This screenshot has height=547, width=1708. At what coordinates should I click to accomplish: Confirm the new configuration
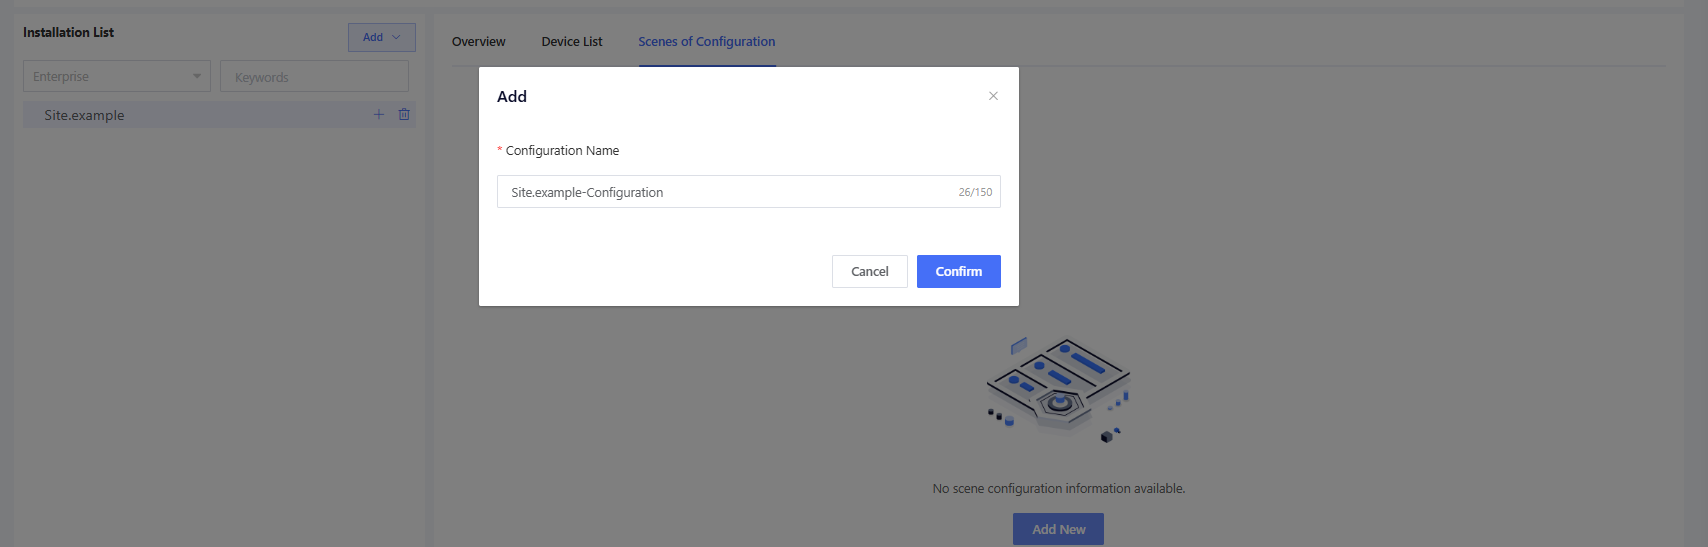[x=958, y=271]
